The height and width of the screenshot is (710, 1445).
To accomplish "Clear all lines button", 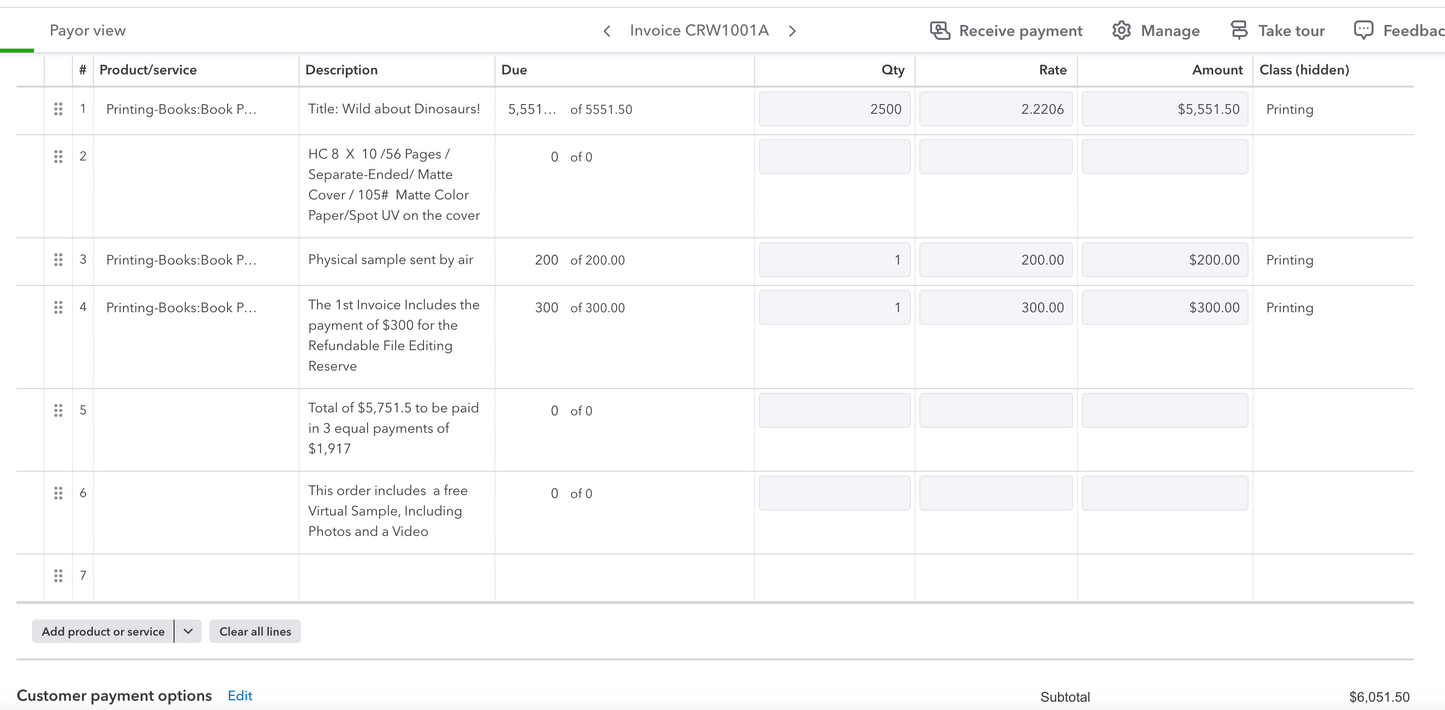I will (255, 632).
